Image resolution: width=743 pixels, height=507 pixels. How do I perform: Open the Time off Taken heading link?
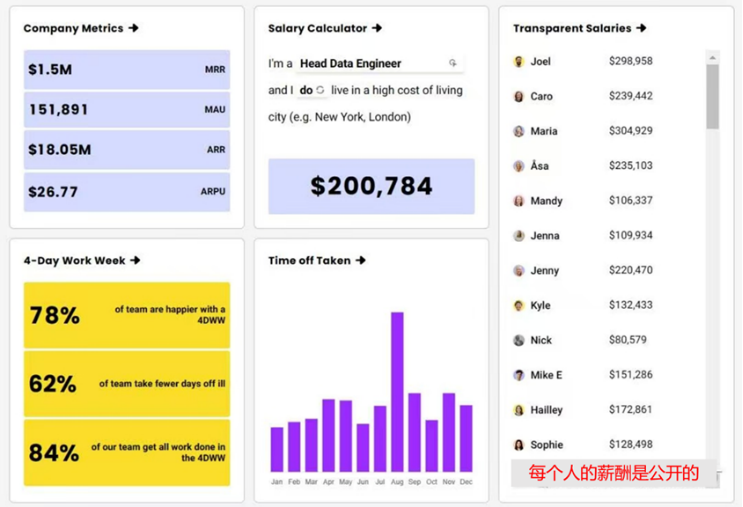click(317, 260)
